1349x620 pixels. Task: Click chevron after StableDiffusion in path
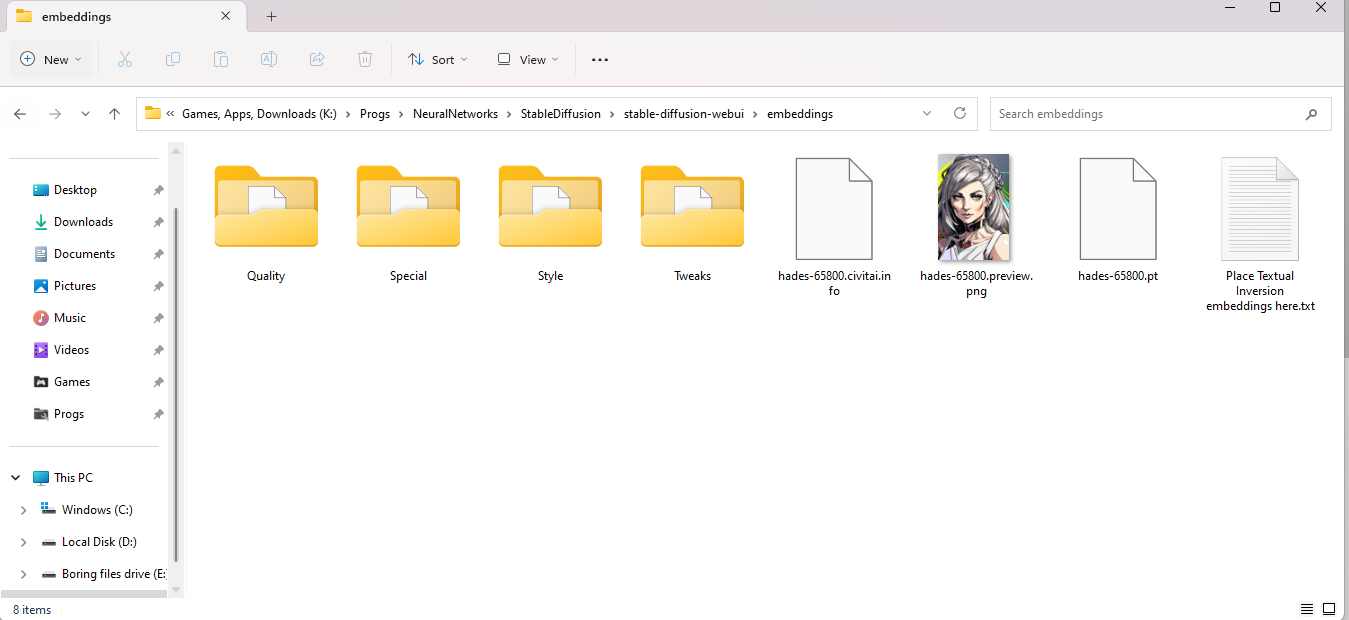coord(612,114)
